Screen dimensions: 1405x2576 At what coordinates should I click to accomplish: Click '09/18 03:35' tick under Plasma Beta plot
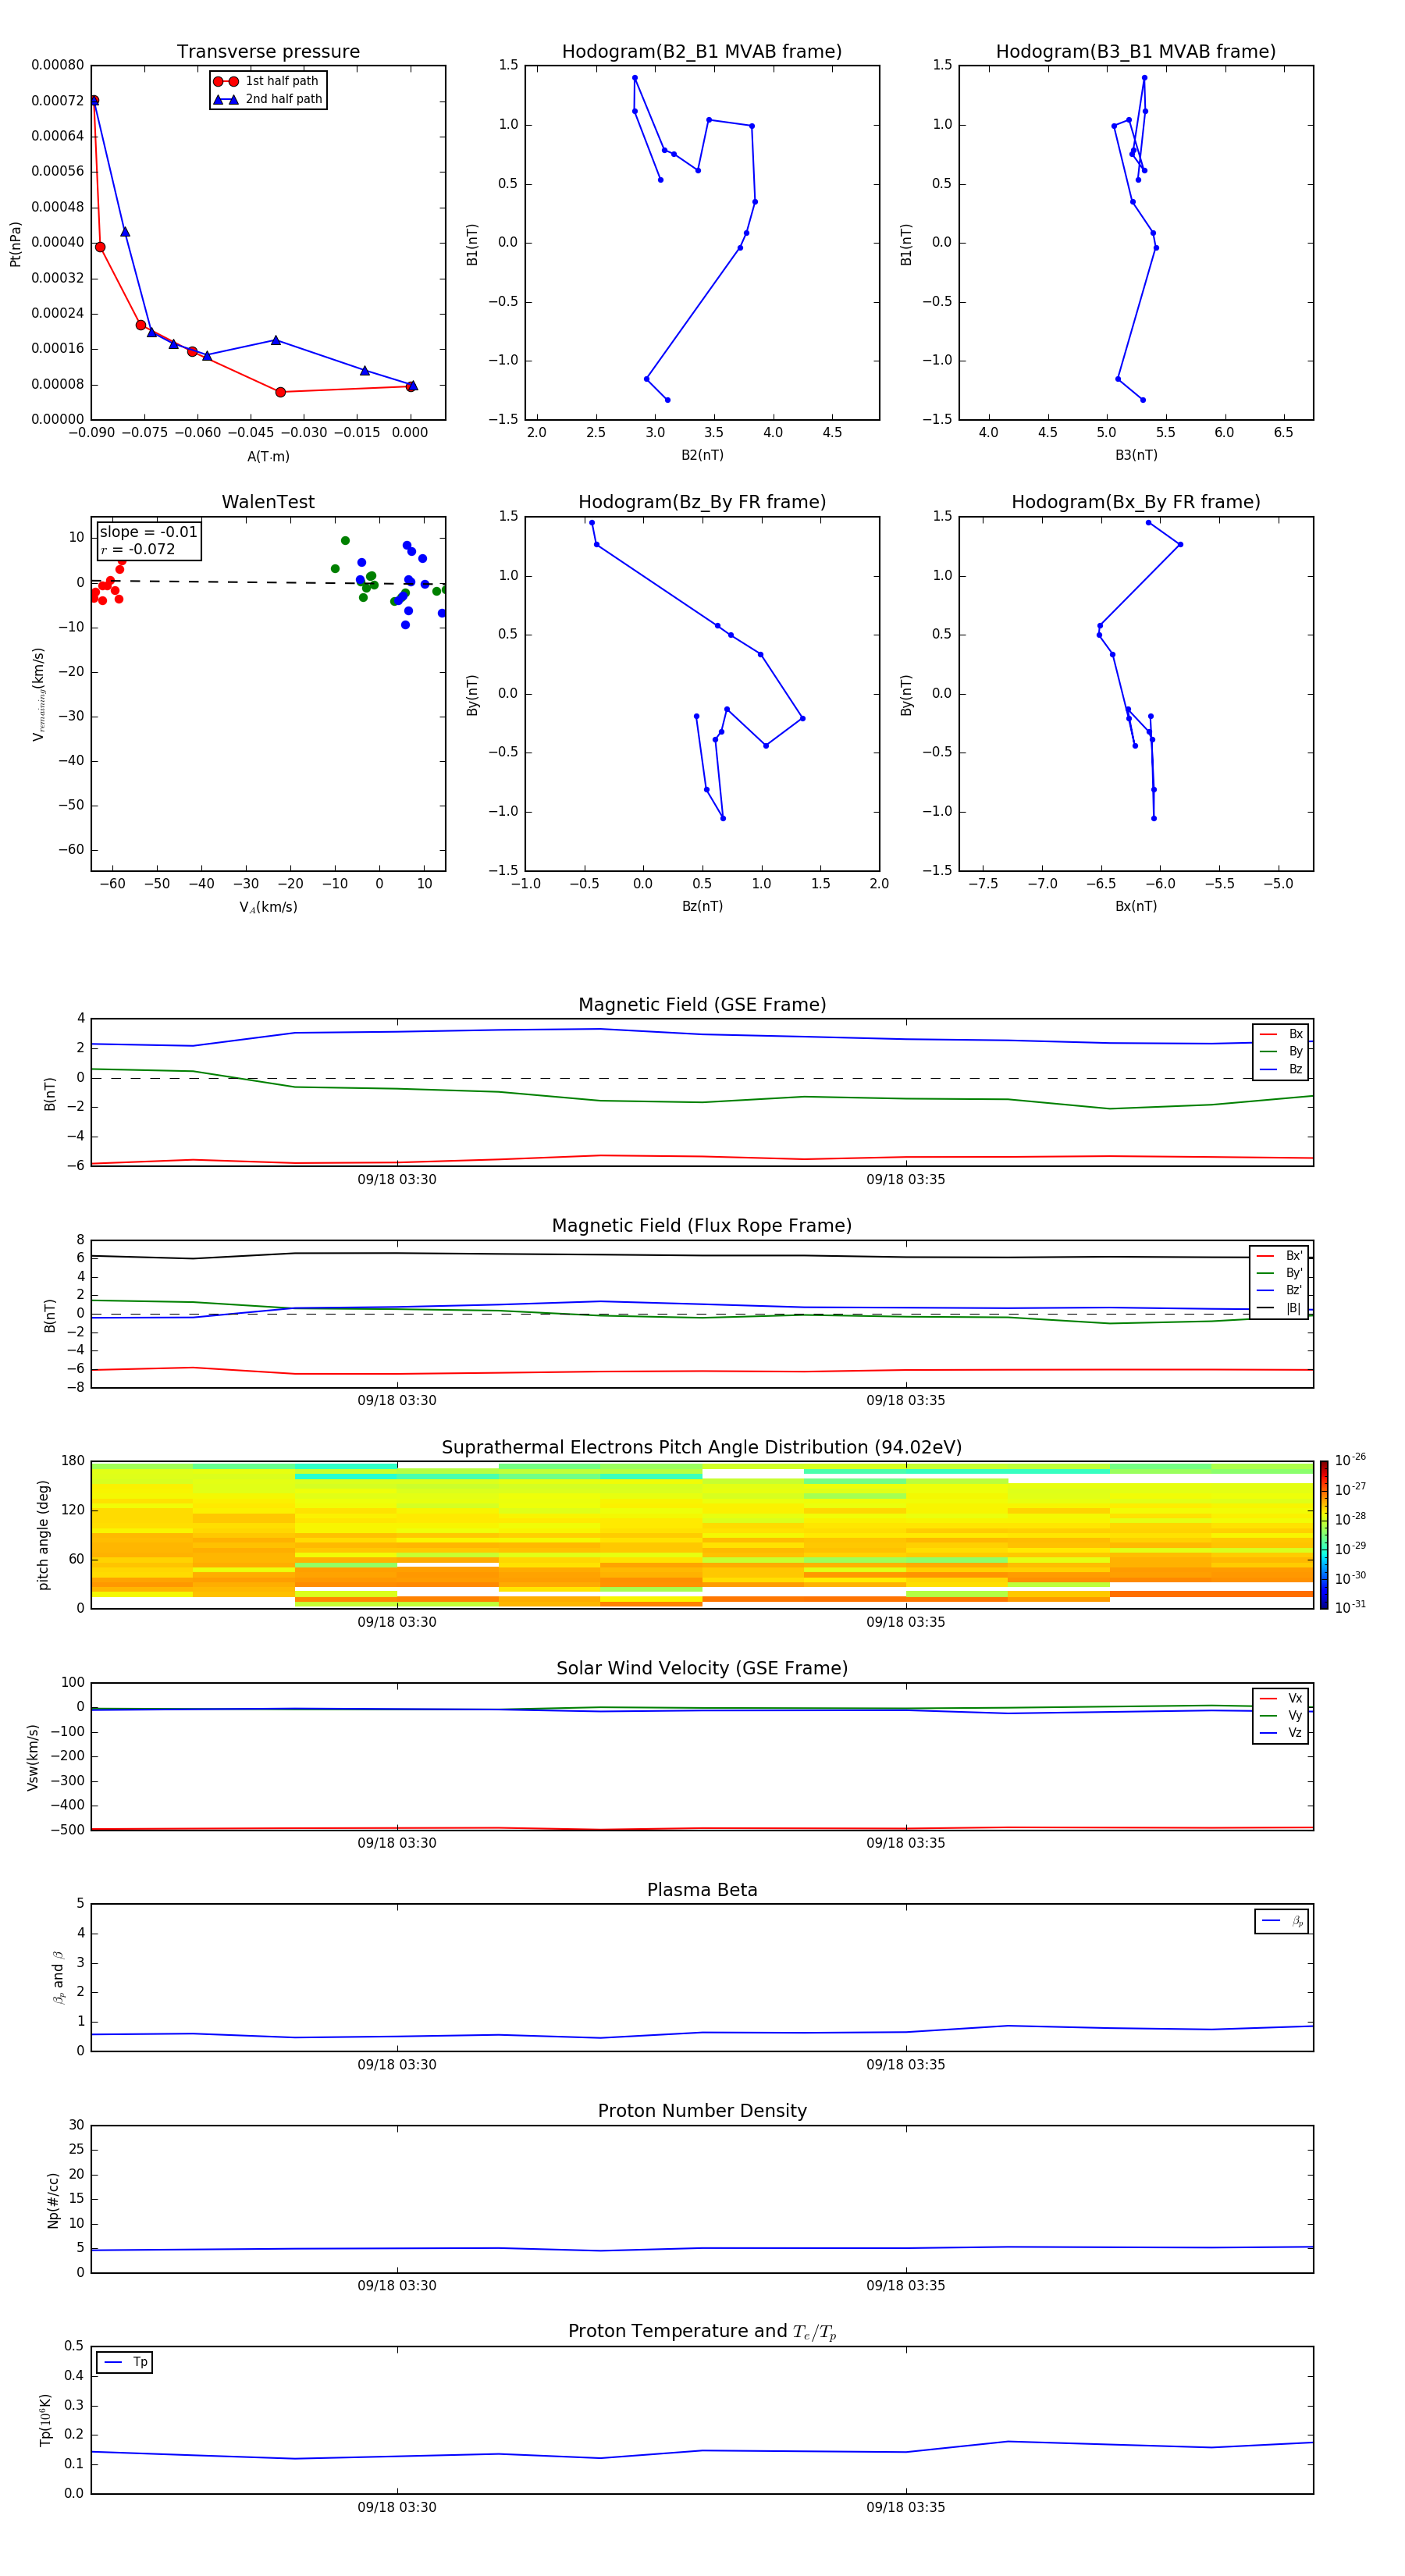click(906, 2065)
